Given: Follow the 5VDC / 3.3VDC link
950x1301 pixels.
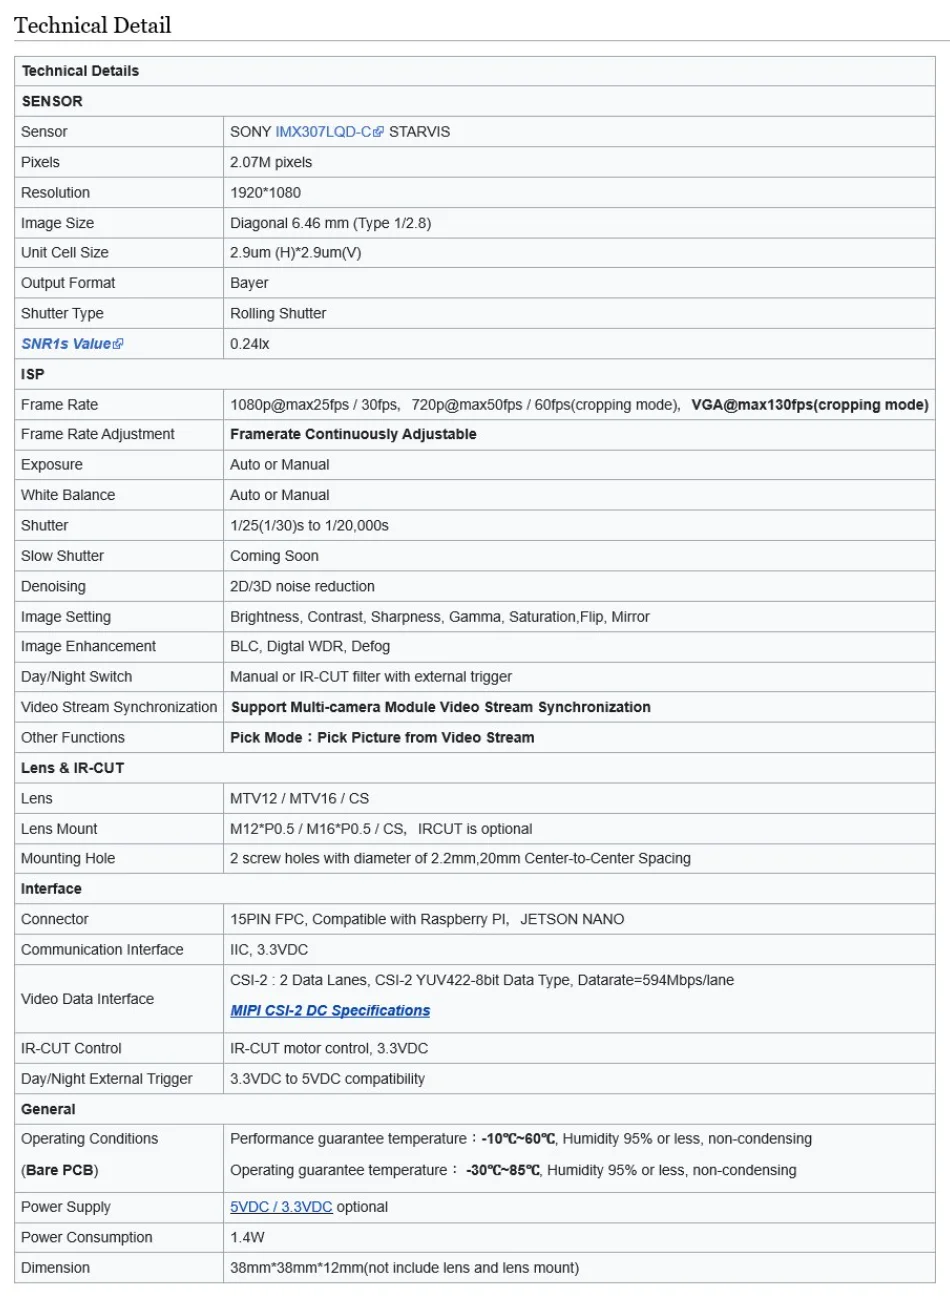Looking at the screenshot, I should (x=281, y=1207).
